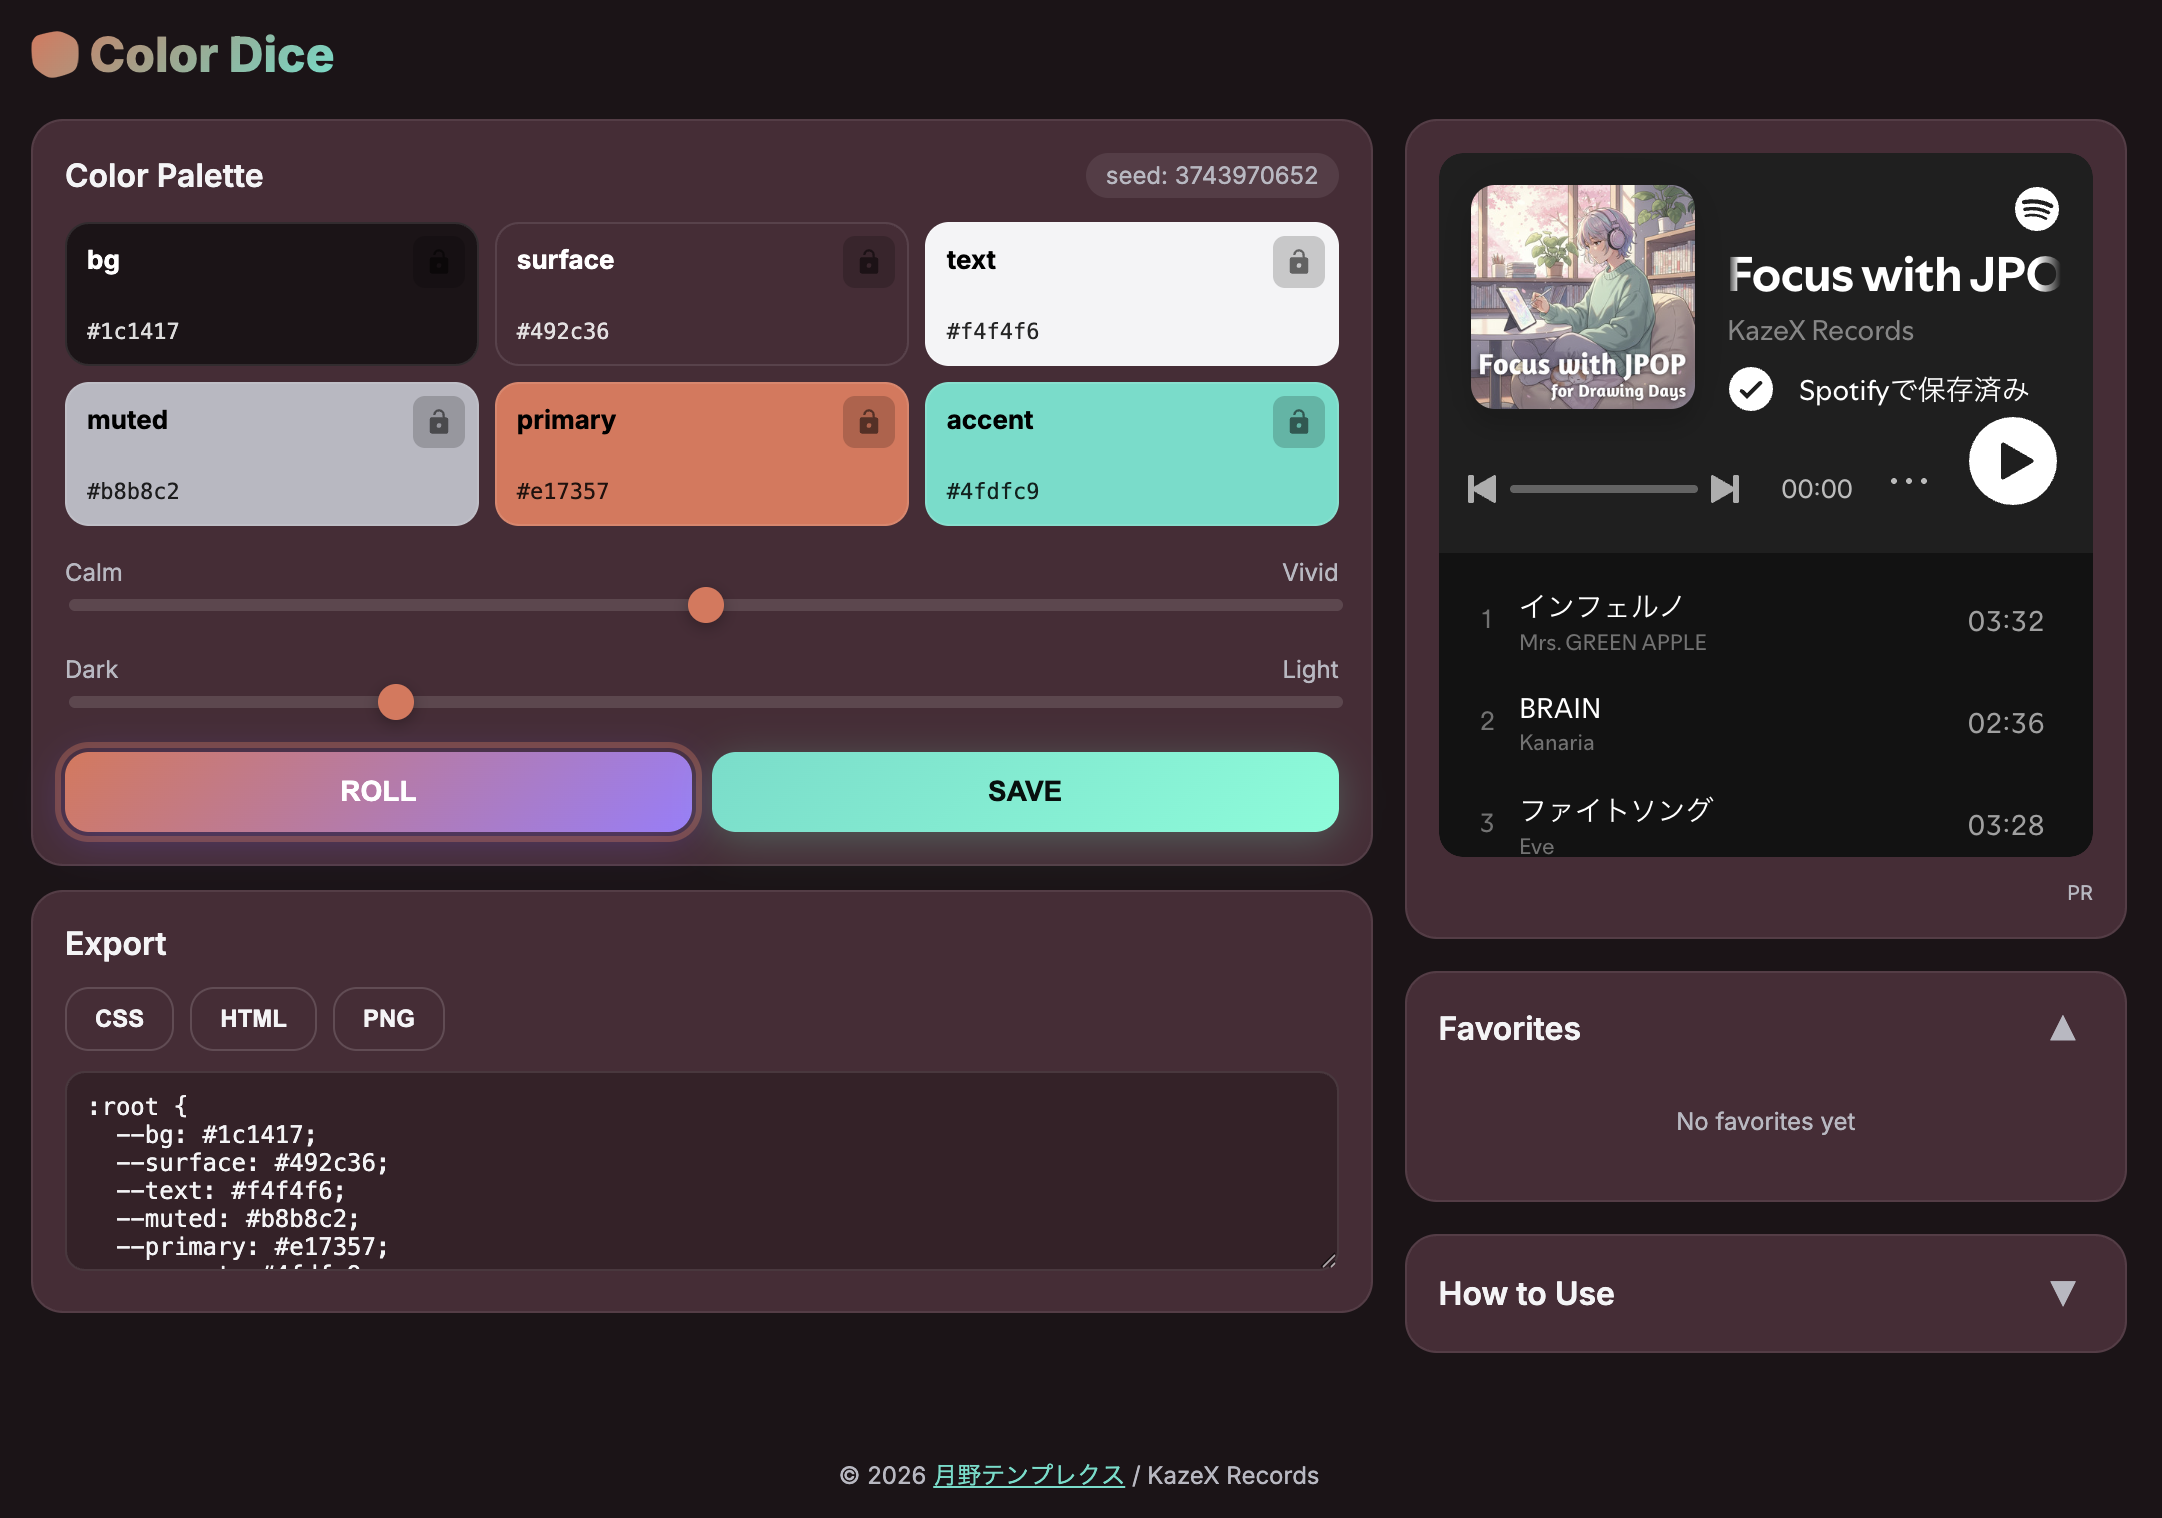This screenshot has height=1518, width=2162.
Task: Click the saved-to-Spotify checkmark icon
Action: 1749,390
